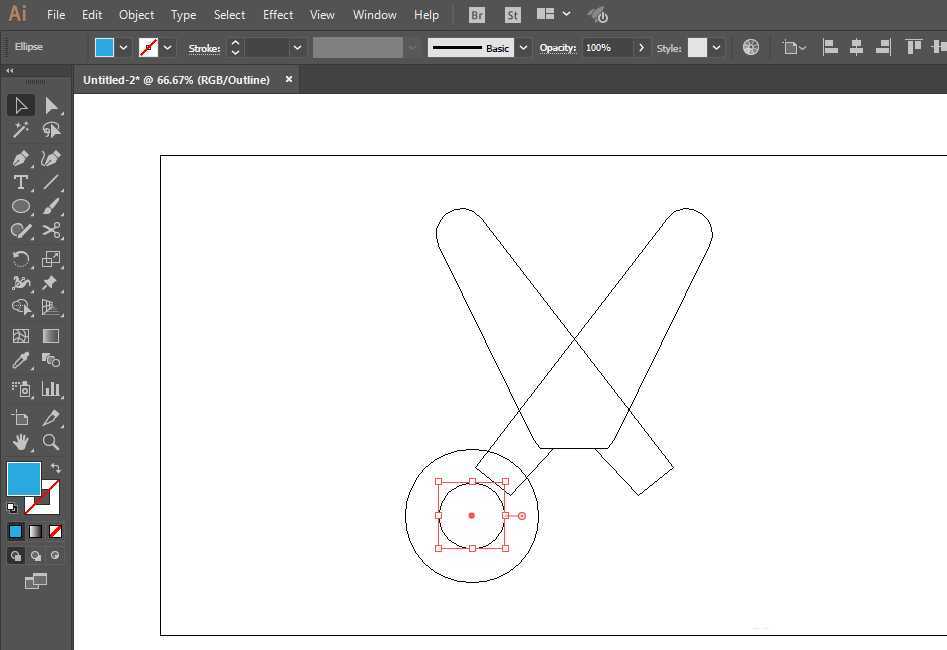Switch to the Untitled-2 document tab
This screenshot has width=947, height=650.
pos(176,80)
